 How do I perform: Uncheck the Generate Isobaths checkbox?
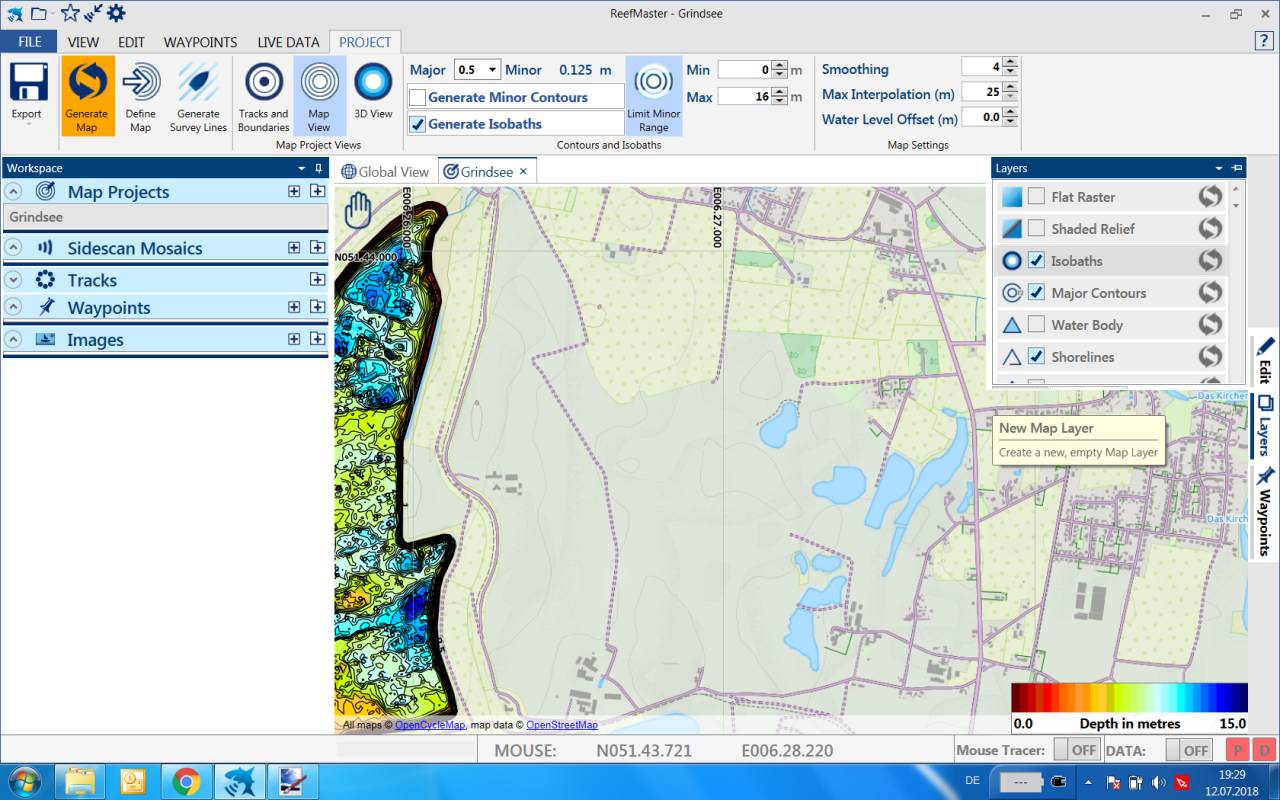(x=418, y=125)
